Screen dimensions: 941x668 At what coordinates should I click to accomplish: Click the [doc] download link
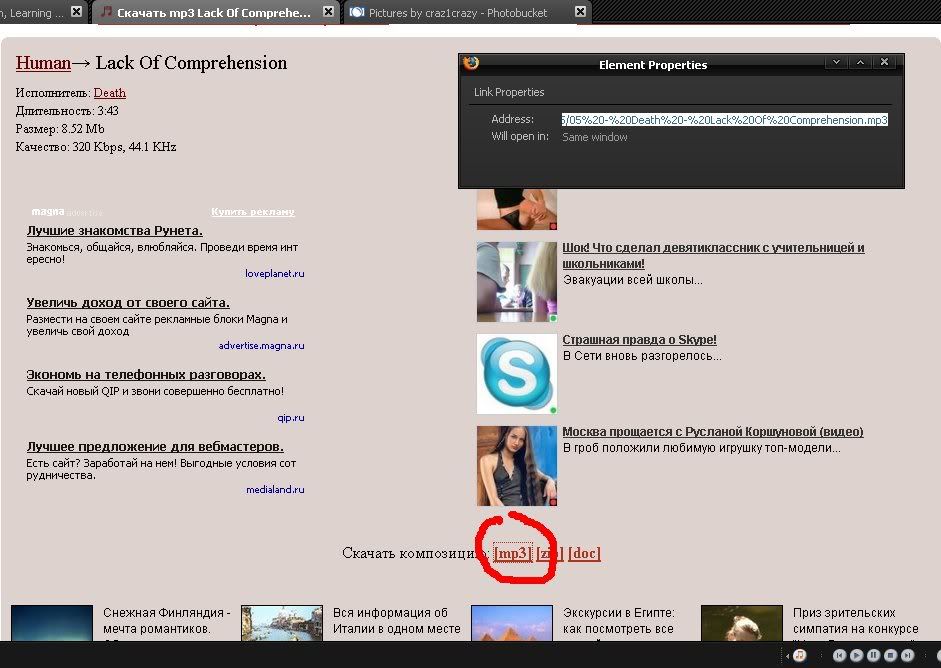[x=584, y=553]
